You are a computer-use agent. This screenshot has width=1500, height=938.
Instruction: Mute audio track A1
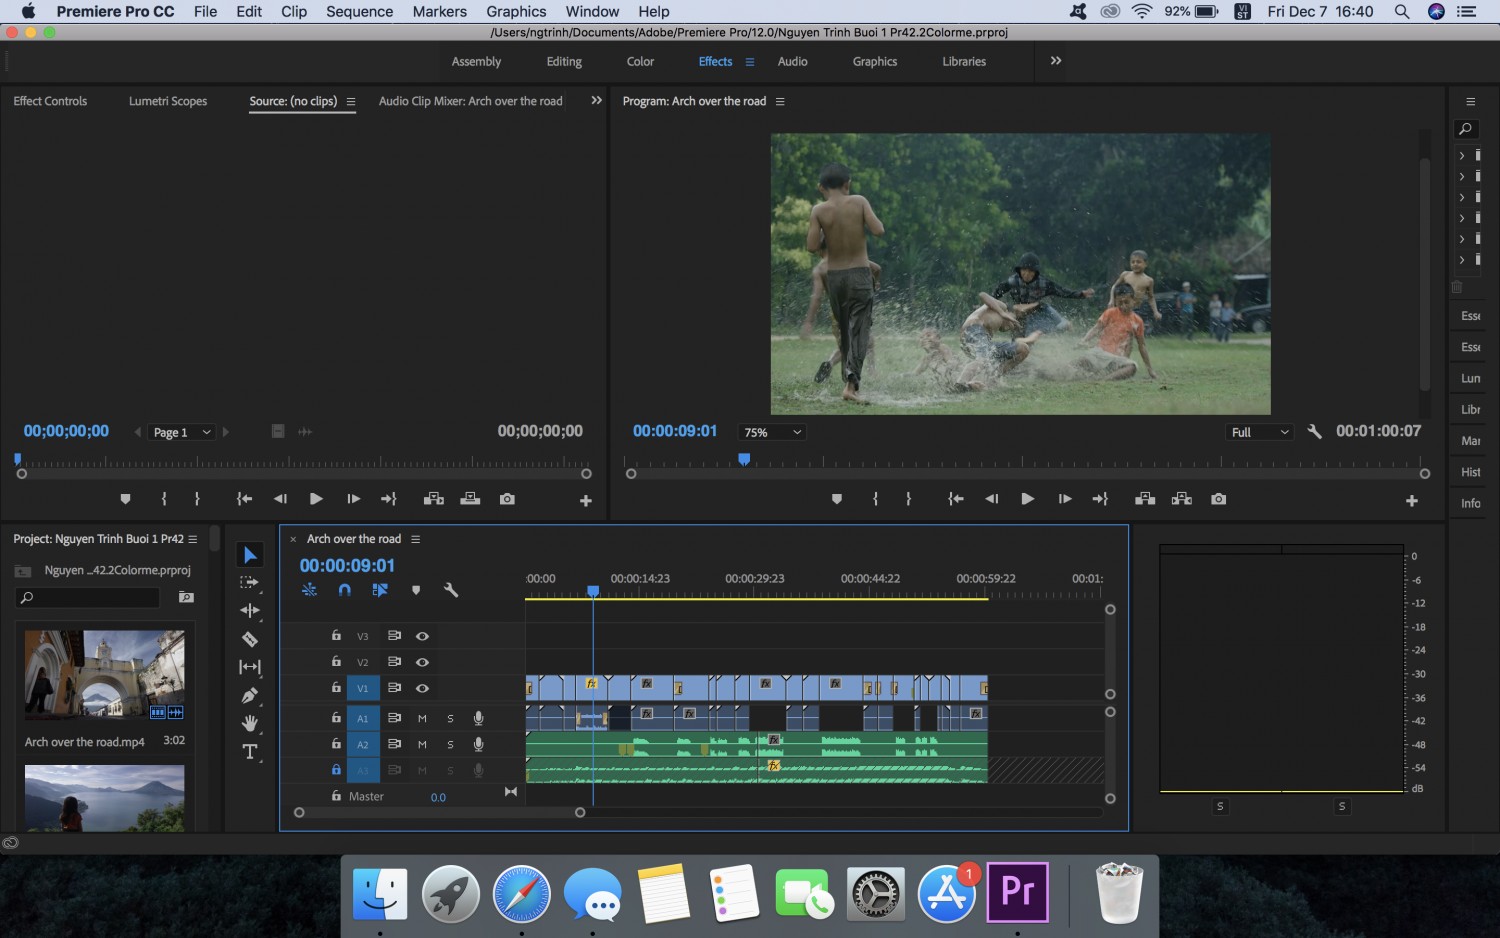(x=422, y=718)
